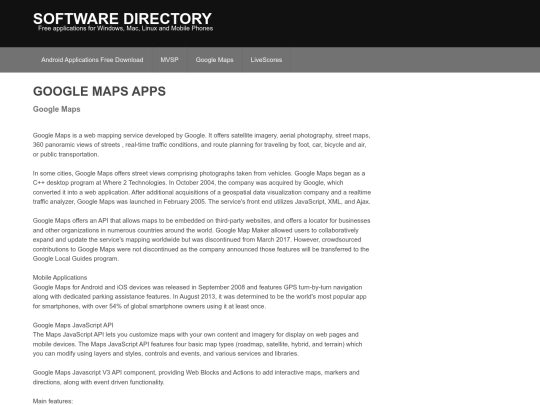The image size is (540, 405).
Task: Select Google Maps in navigation bar
Action: (214, 60)
